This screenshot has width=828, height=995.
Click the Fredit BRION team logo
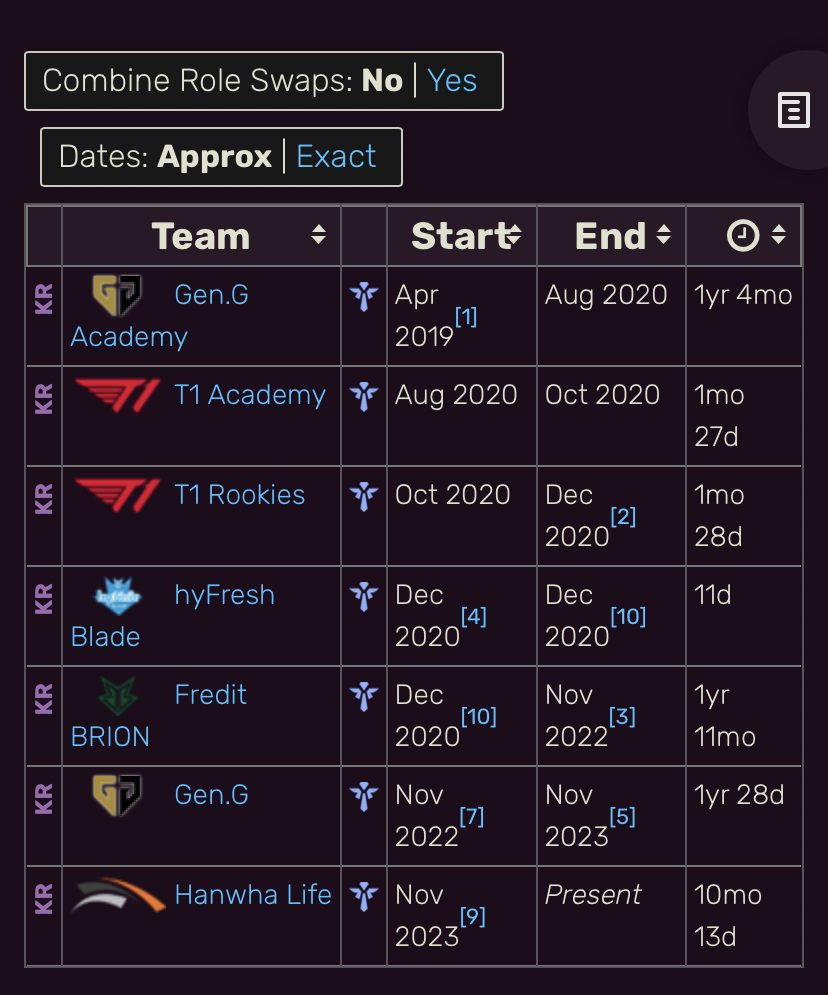tap(117, 695)
